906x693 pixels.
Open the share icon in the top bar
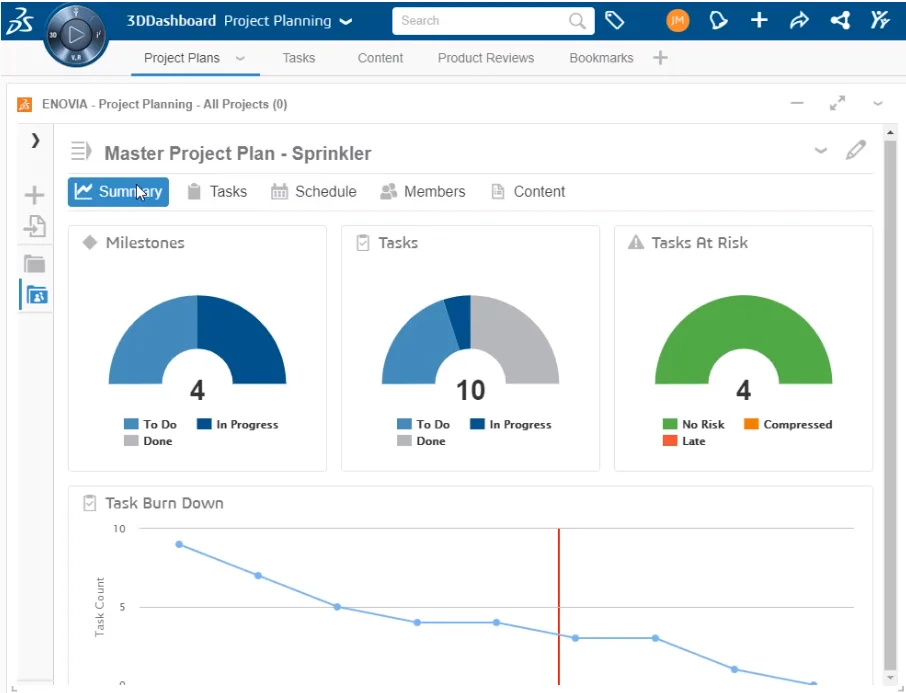[799, 20]
